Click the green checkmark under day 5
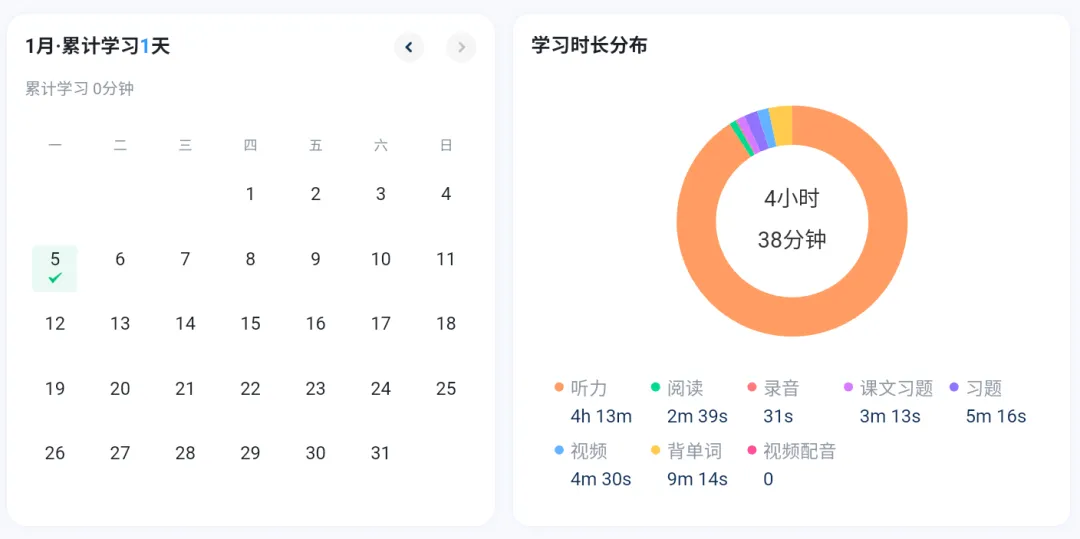Screen dimensions: 1080x539 pos(55,277)
